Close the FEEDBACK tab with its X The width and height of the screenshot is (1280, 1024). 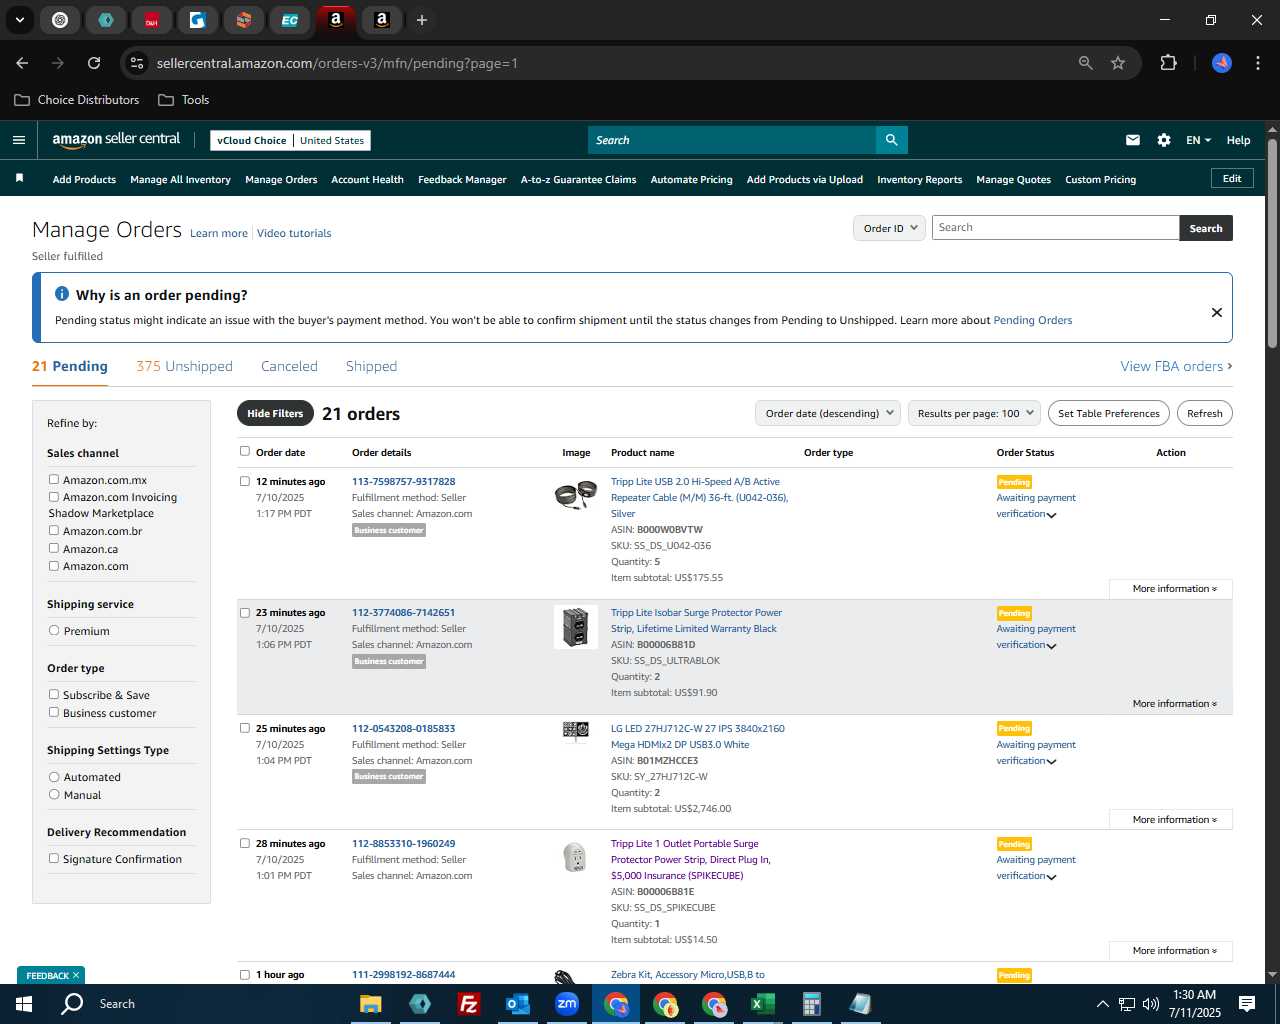coord(75,975)
